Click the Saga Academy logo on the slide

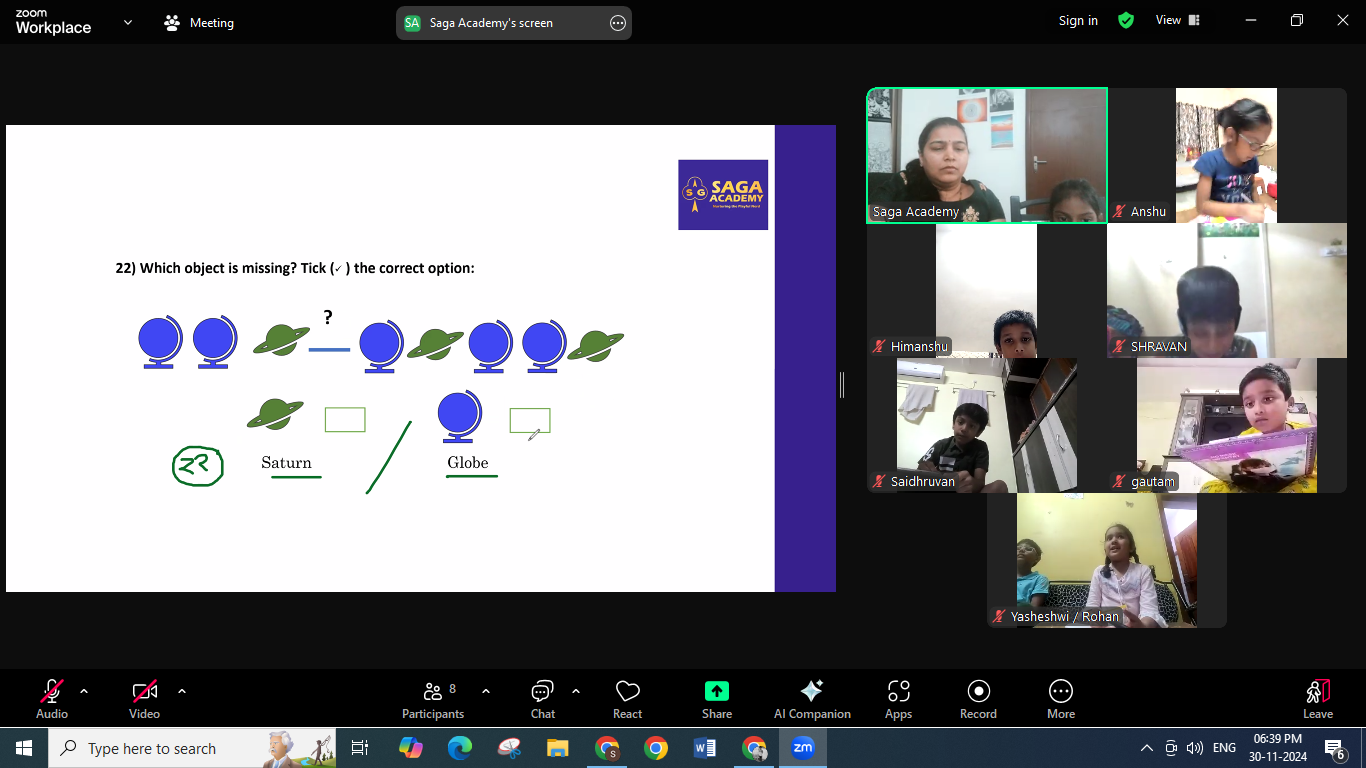click(x=723, y=195)
